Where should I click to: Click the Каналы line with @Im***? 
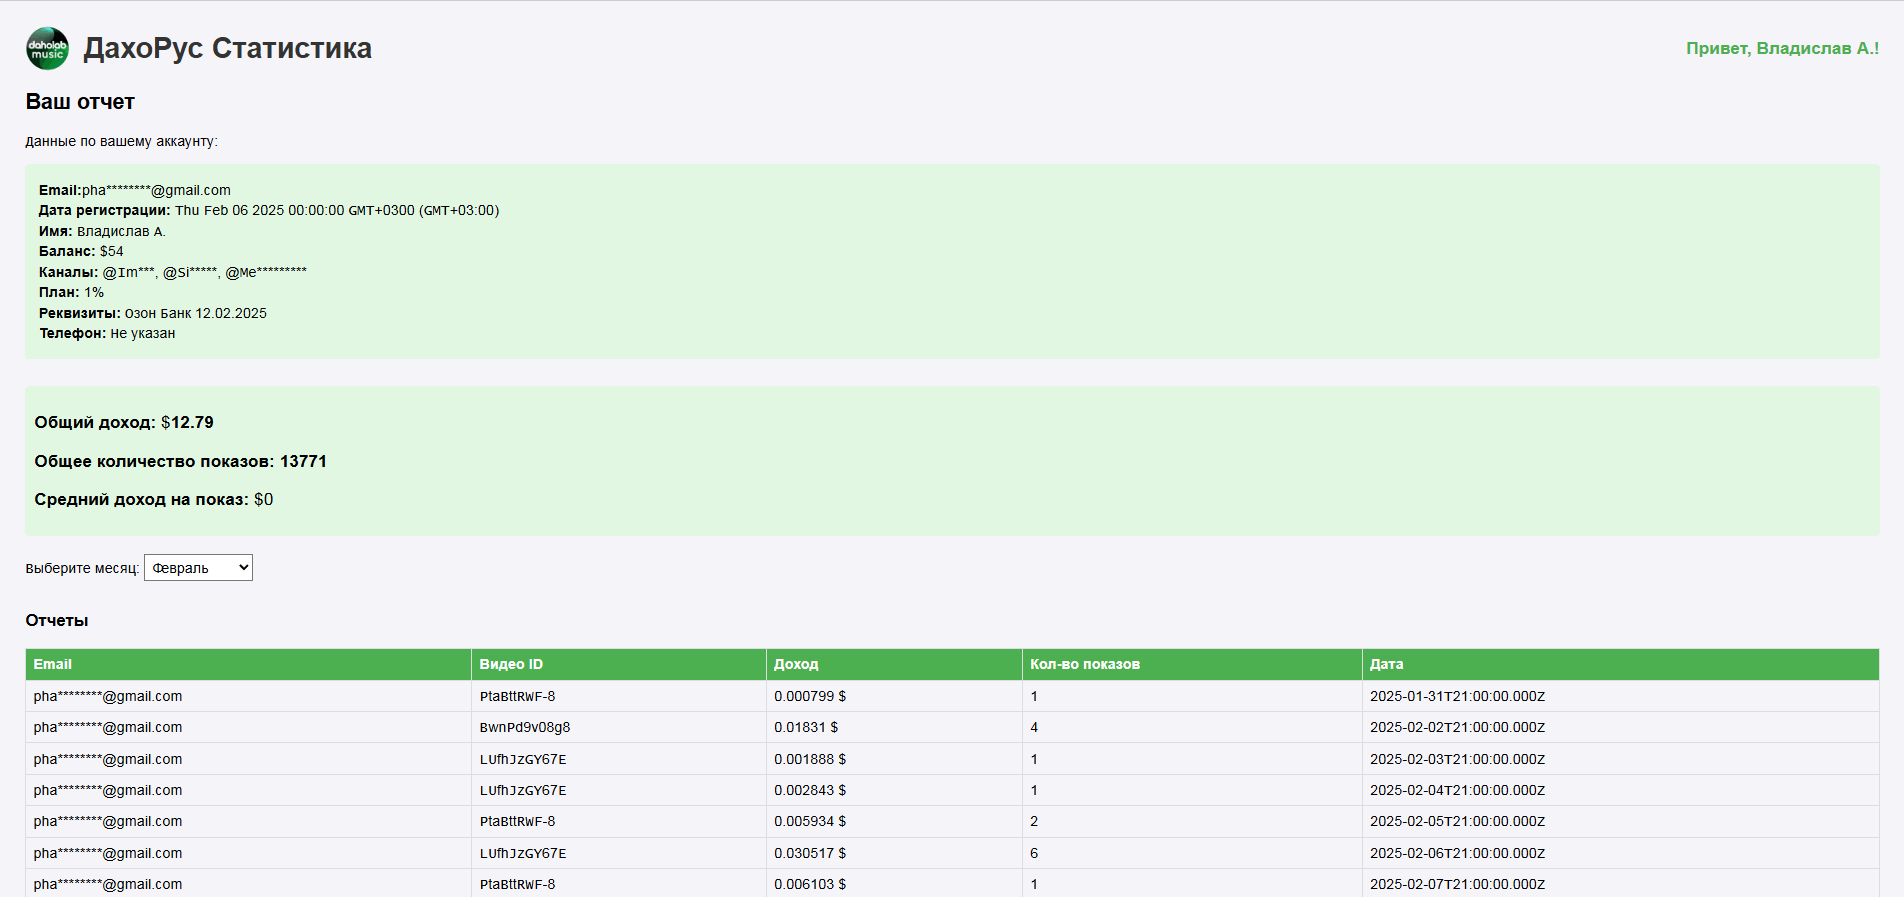click(173, 272)
